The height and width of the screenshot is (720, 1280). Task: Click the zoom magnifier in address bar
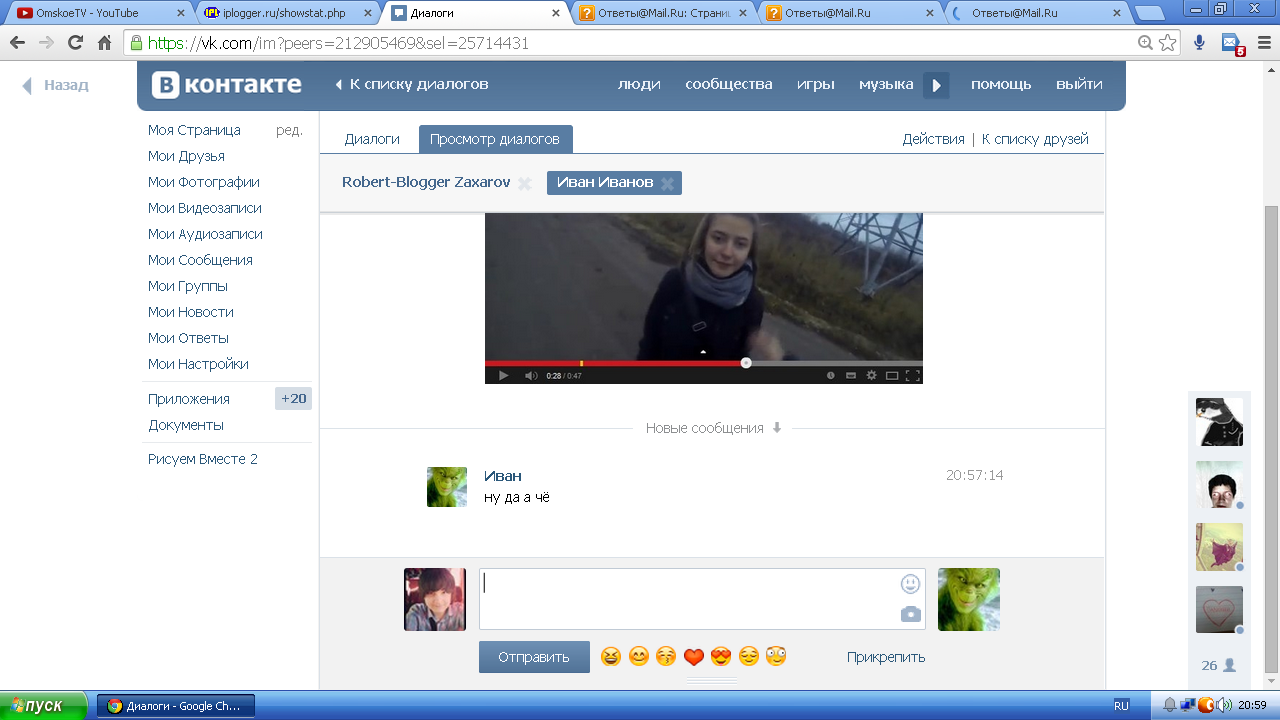(1146, 43)
